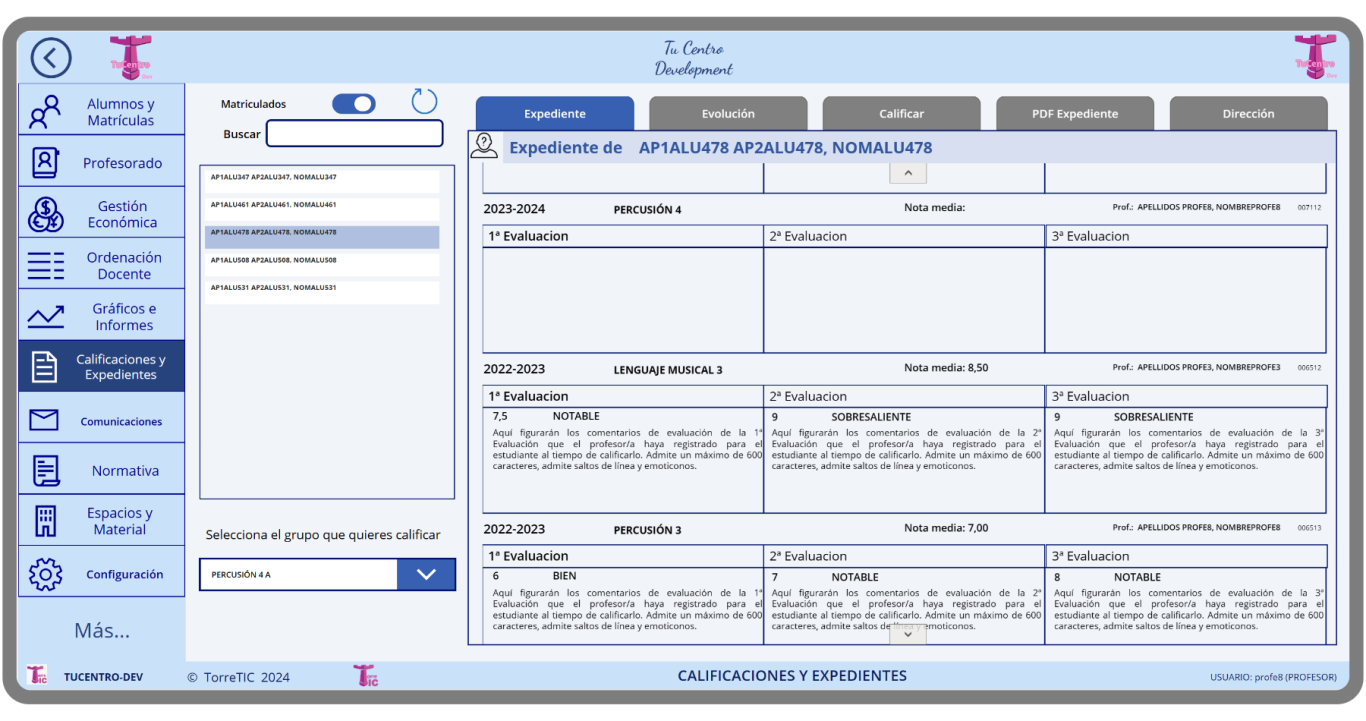Click the 7,5 NOTABLE grade
The height and width of the screenshot is (721, 1366).
pos(546,416)
